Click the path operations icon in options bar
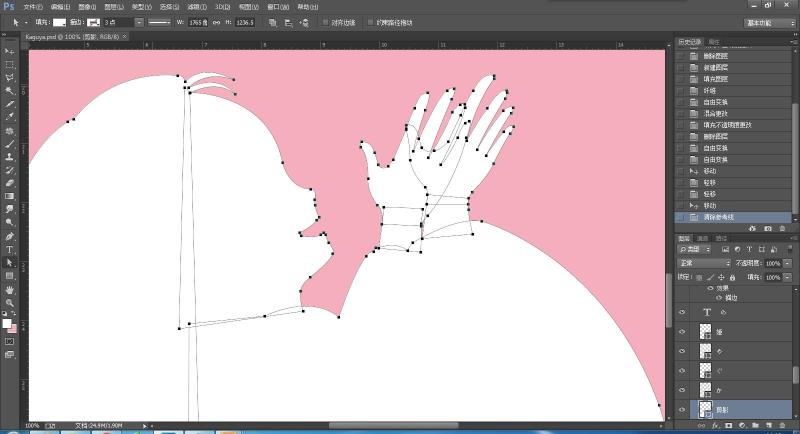Screen dimensions: 800x434 coord(273,22)
